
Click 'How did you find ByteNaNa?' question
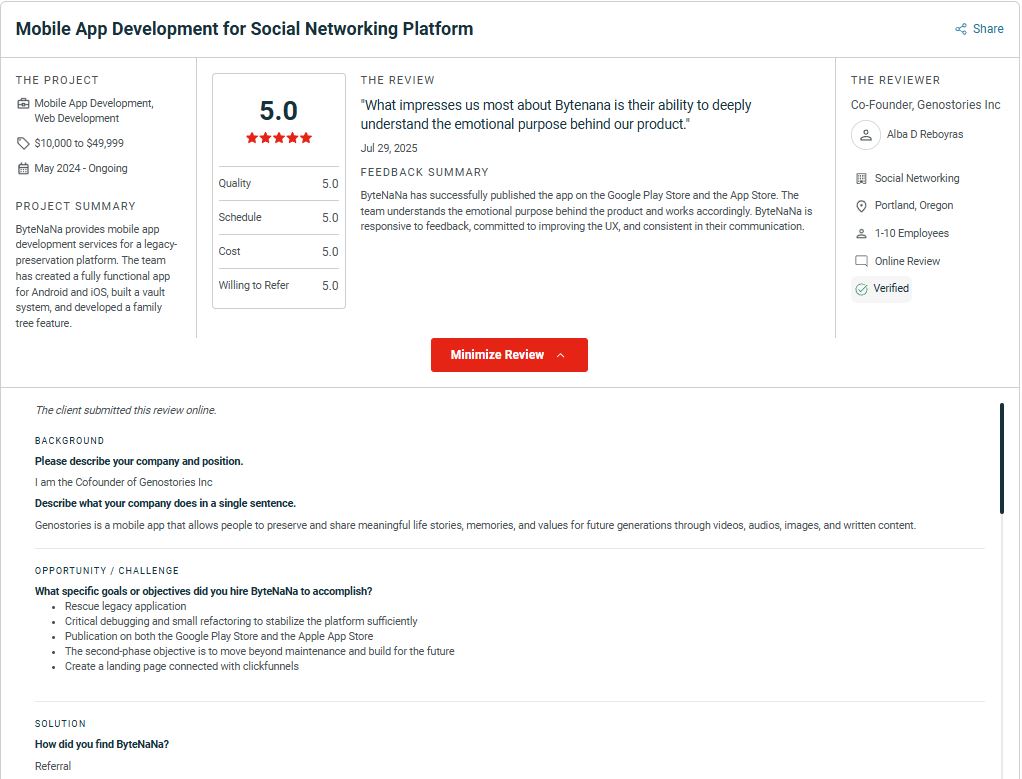tap(102, 744)
